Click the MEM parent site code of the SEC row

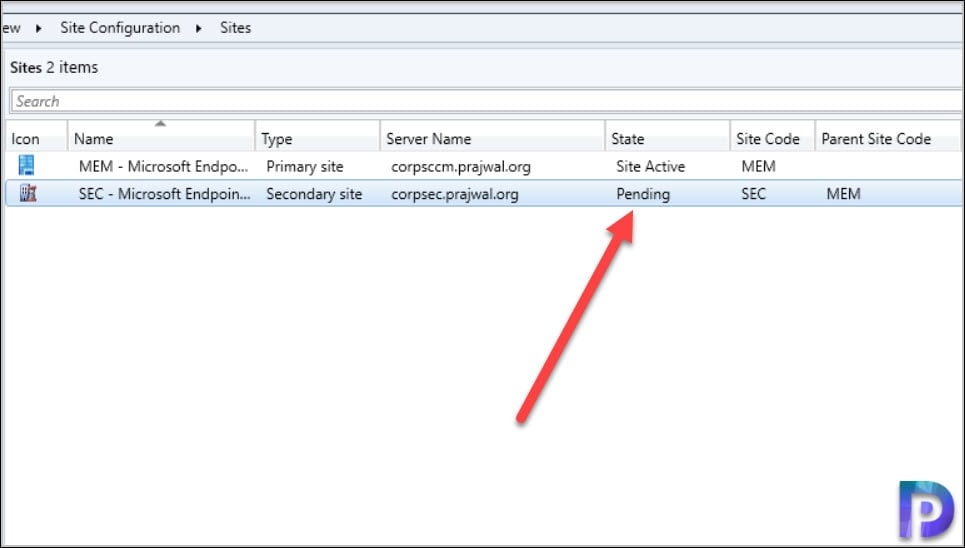click(x=843, y=194)
